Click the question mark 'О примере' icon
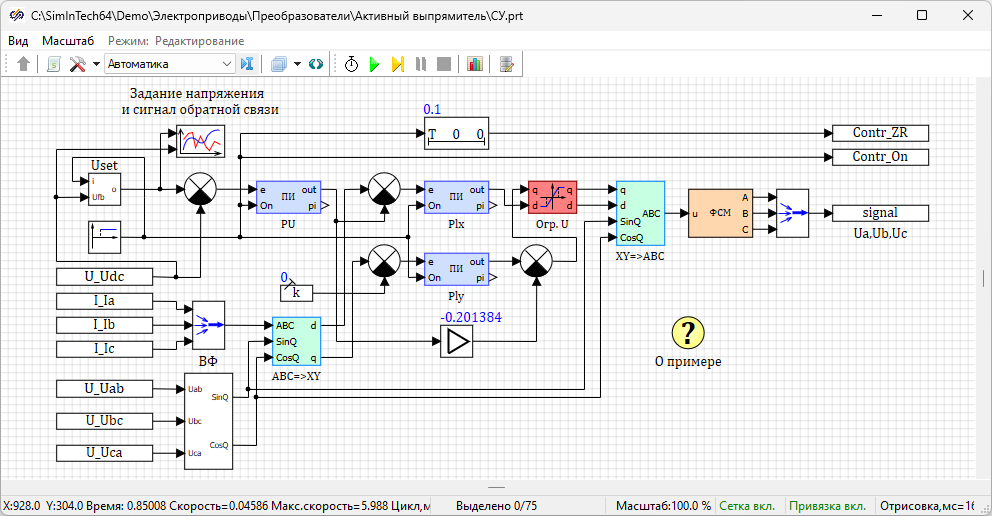 pos(688,332)
